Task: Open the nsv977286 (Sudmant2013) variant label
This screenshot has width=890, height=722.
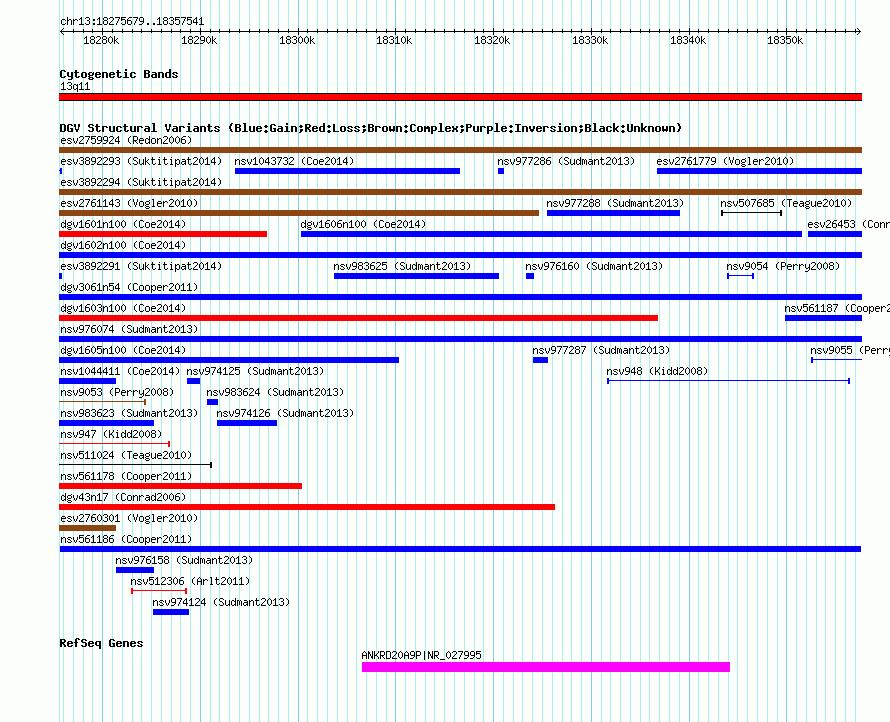Action: 566,161
